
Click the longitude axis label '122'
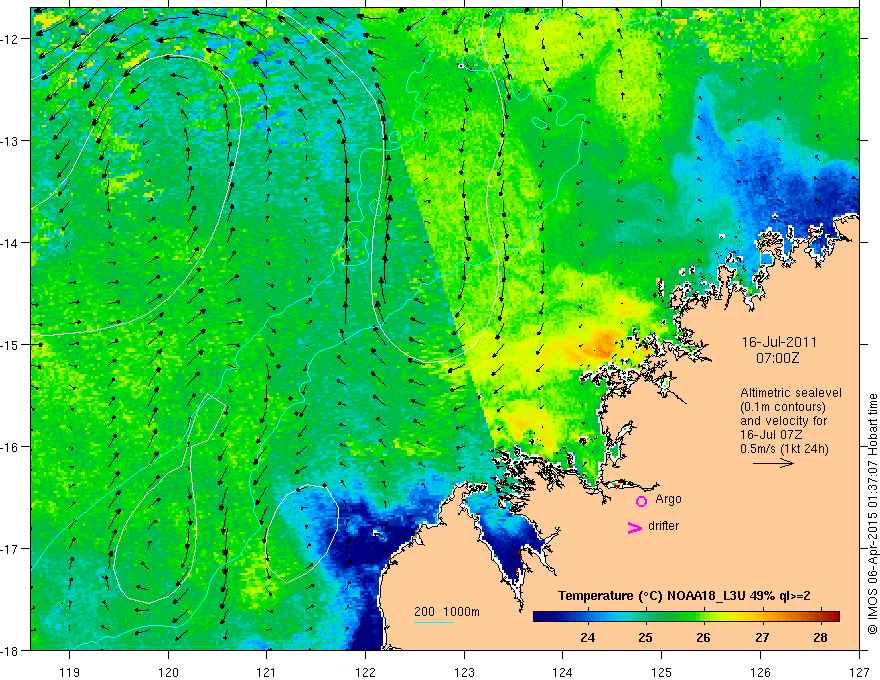click(x=365, y=672)
